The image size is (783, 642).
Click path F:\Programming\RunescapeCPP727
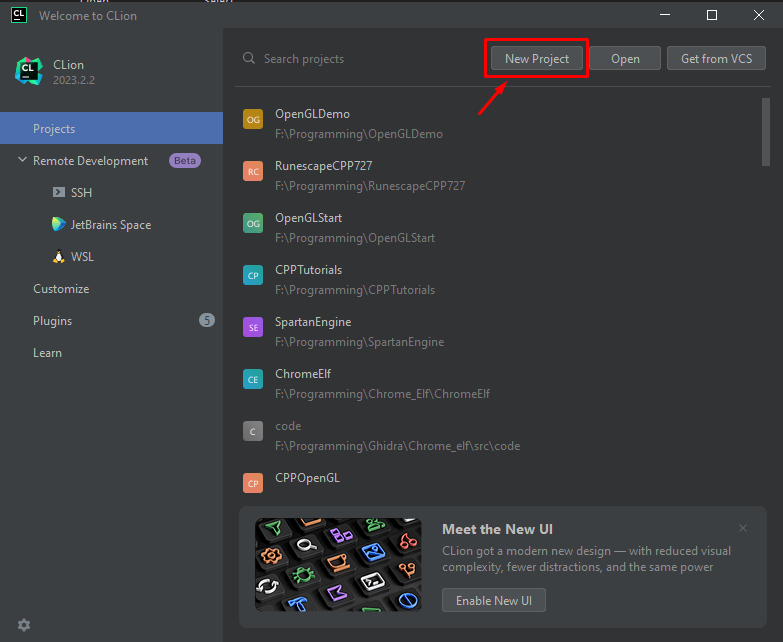(x=370, y=186)
